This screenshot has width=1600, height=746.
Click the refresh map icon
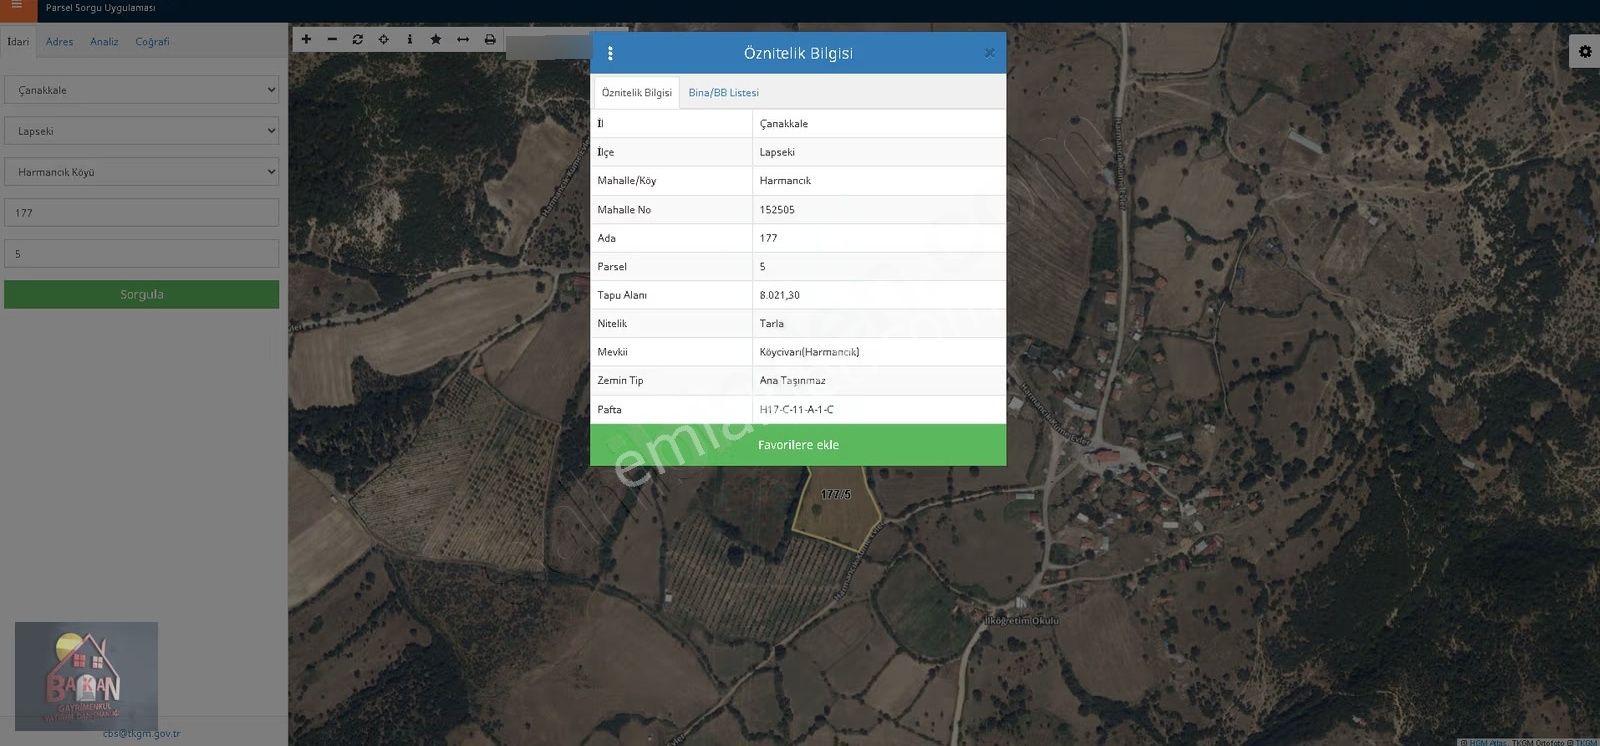(358, 39)
